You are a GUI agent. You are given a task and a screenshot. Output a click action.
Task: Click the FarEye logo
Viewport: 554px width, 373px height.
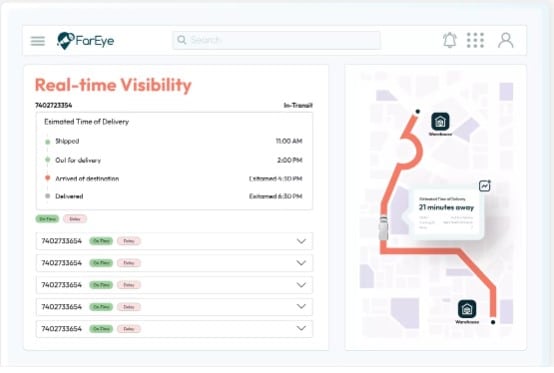pos(86,41)
